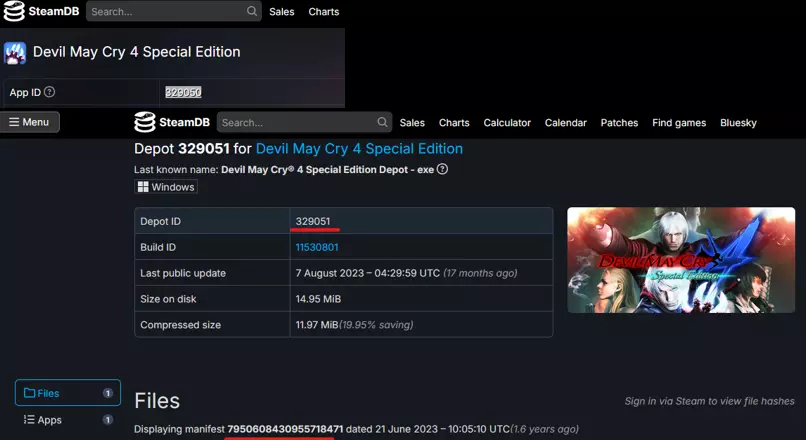Open Sales in the top snippet
The width and height of the screenshot is (806, 440).
[282, 12]
